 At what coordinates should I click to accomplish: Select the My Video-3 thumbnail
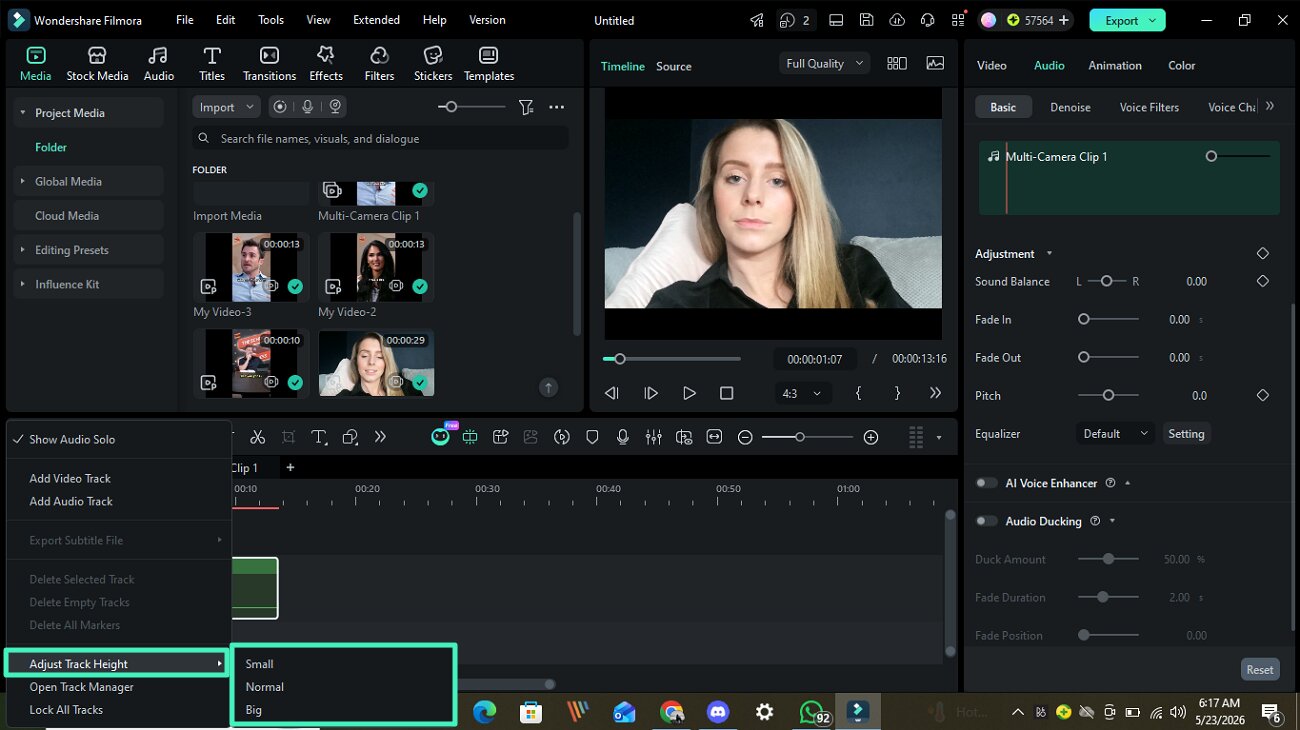[251, 267]
